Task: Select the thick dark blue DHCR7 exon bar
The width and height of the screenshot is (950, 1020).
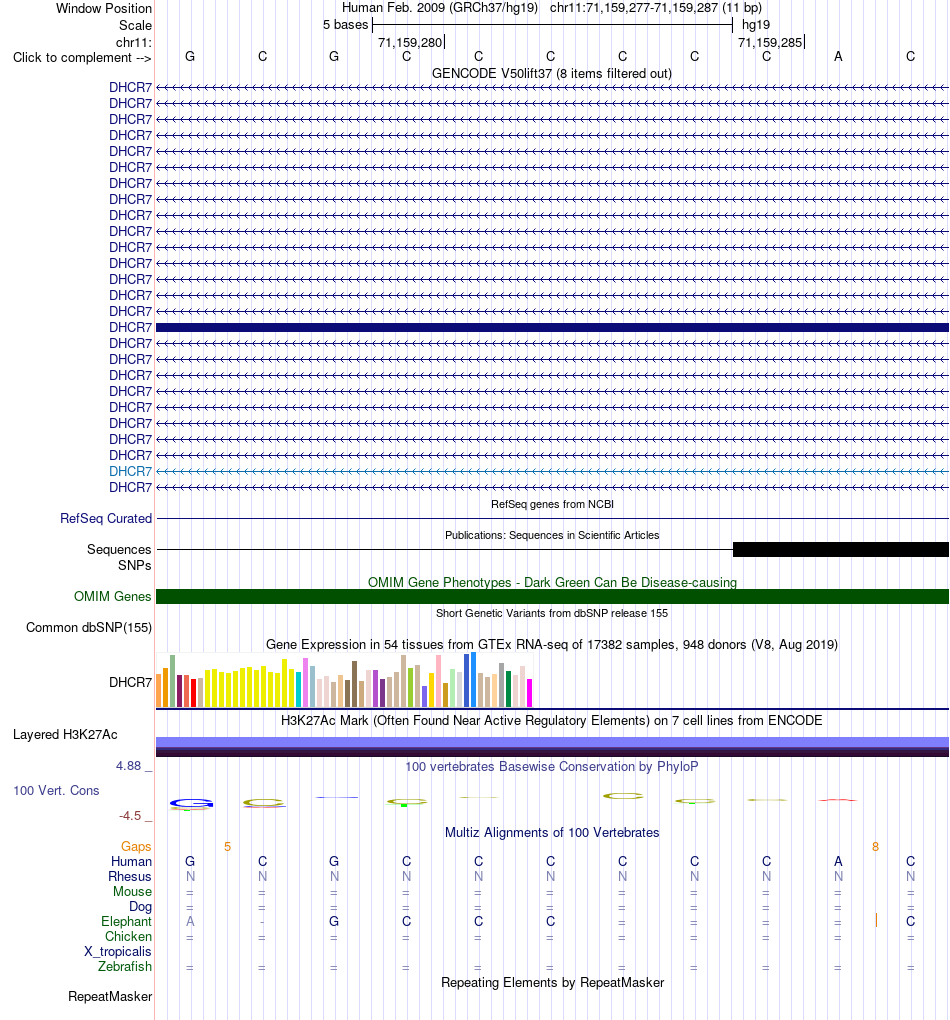Action: tap(552, 327)
